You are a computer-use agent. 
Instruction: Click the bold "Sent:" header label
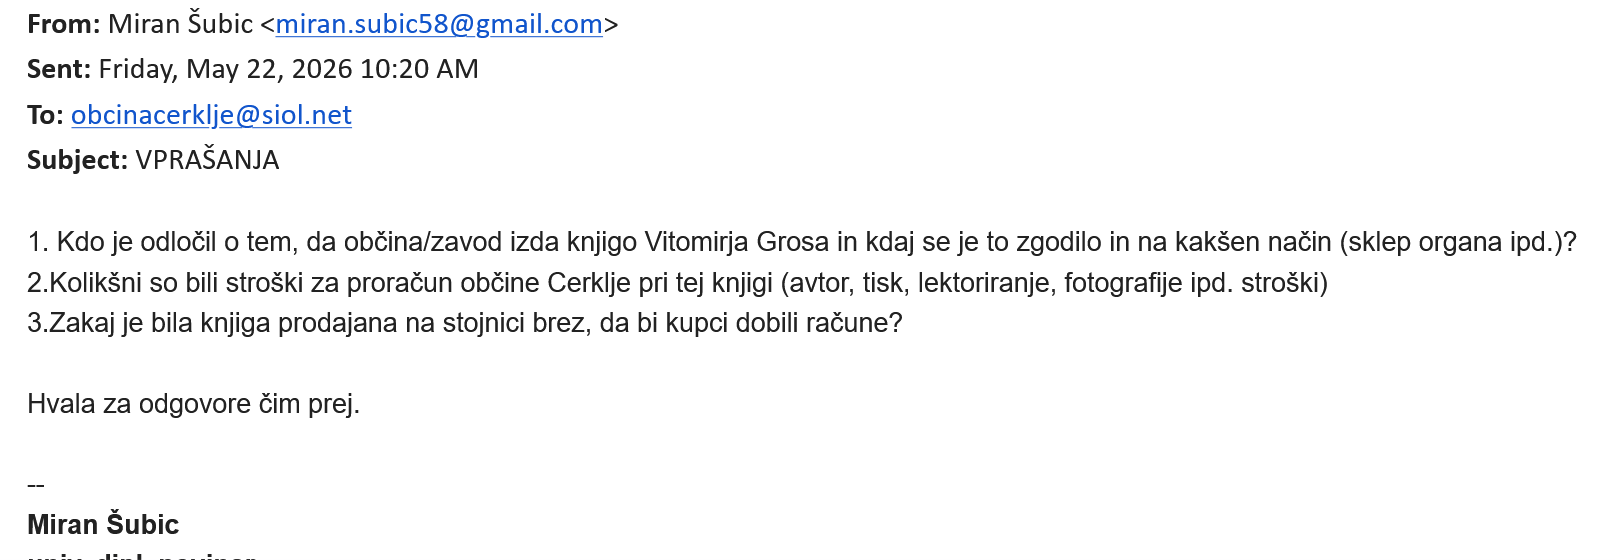(59, 69)
